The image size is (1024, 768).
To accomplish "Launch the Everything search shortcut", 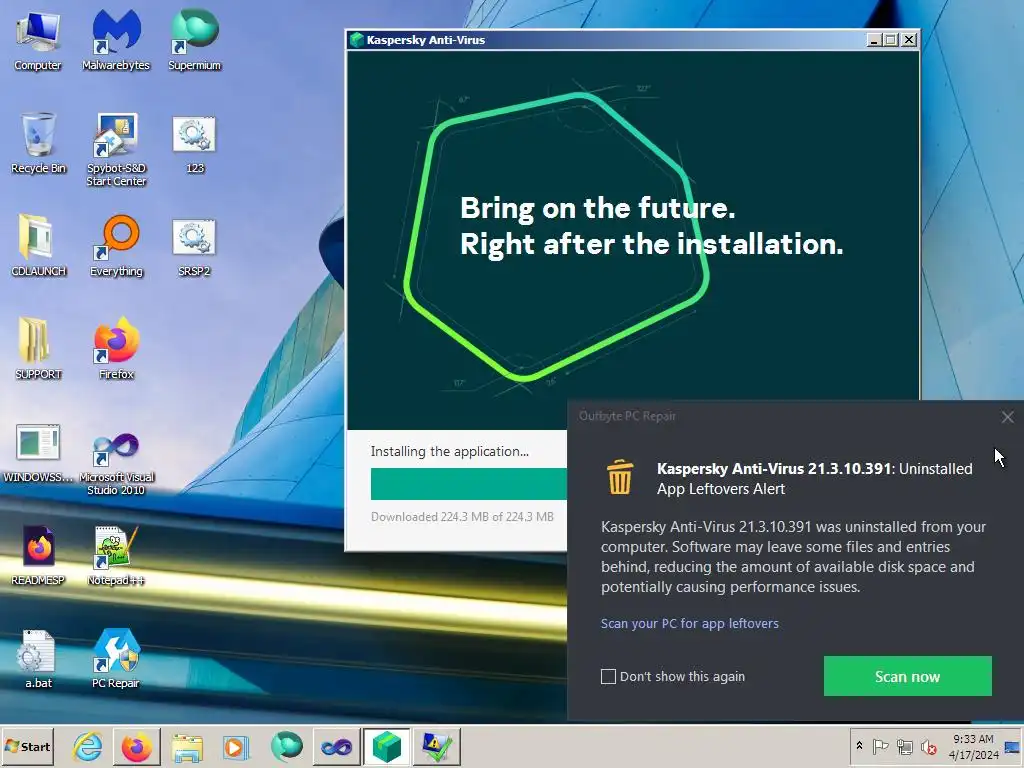I will [116, 246].
